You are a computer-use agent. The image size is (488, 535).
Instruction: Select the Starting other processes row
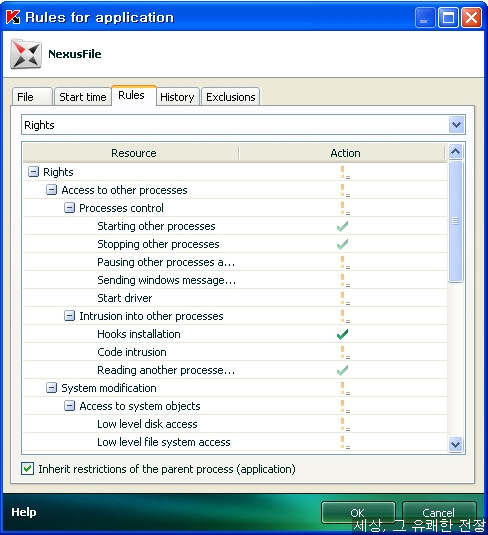click(x=235, y=226)
